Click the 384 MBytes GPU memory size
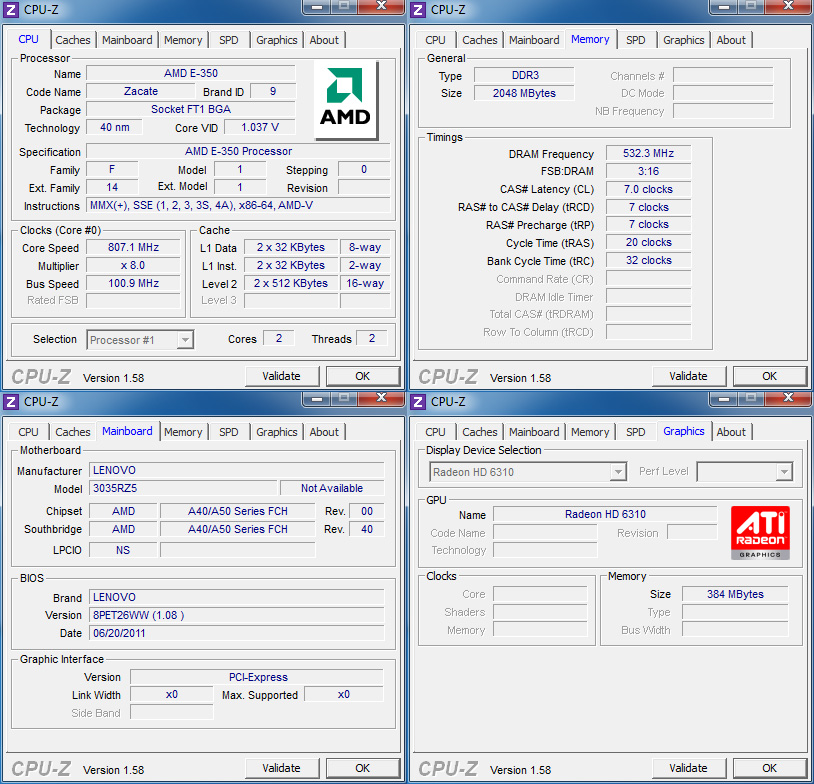The image size is (814, 784). click(735, 594)
